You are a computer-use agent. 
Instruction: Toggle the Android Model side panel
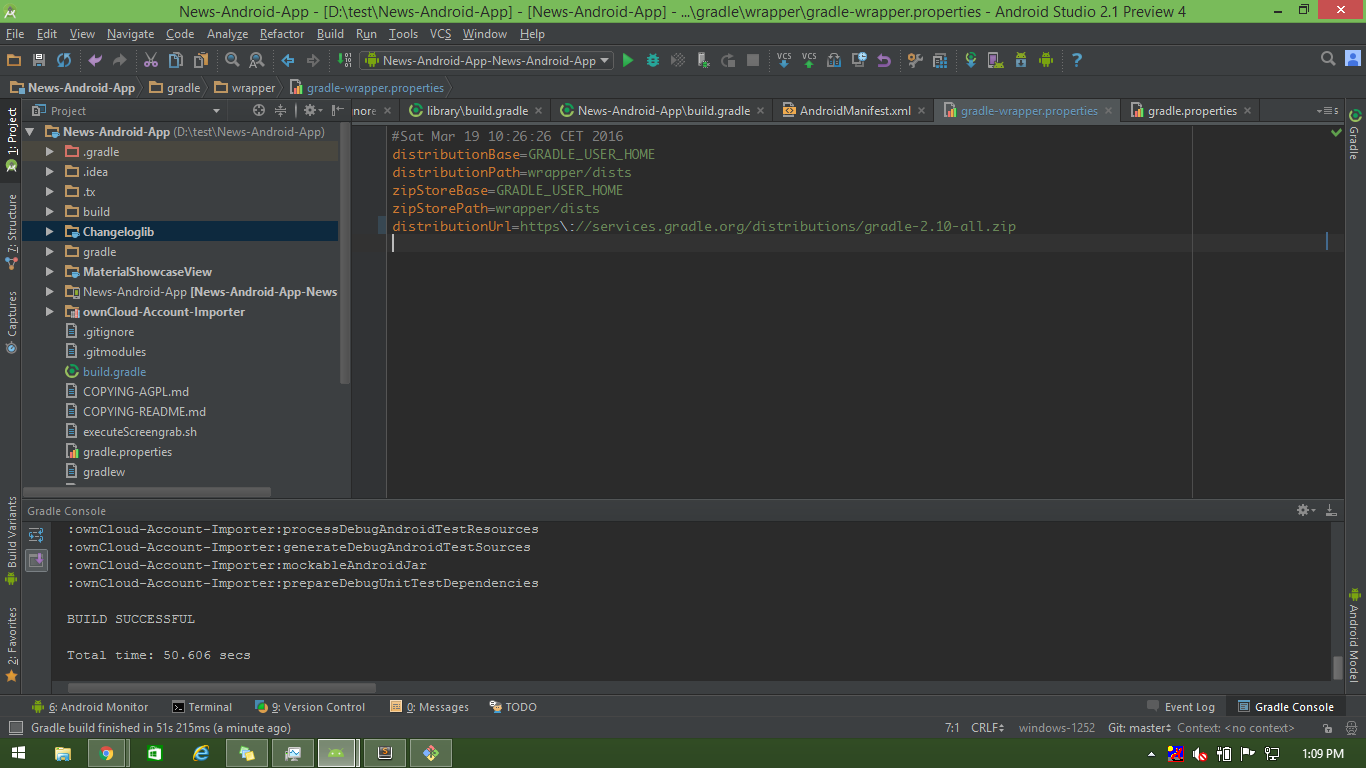1354,634
